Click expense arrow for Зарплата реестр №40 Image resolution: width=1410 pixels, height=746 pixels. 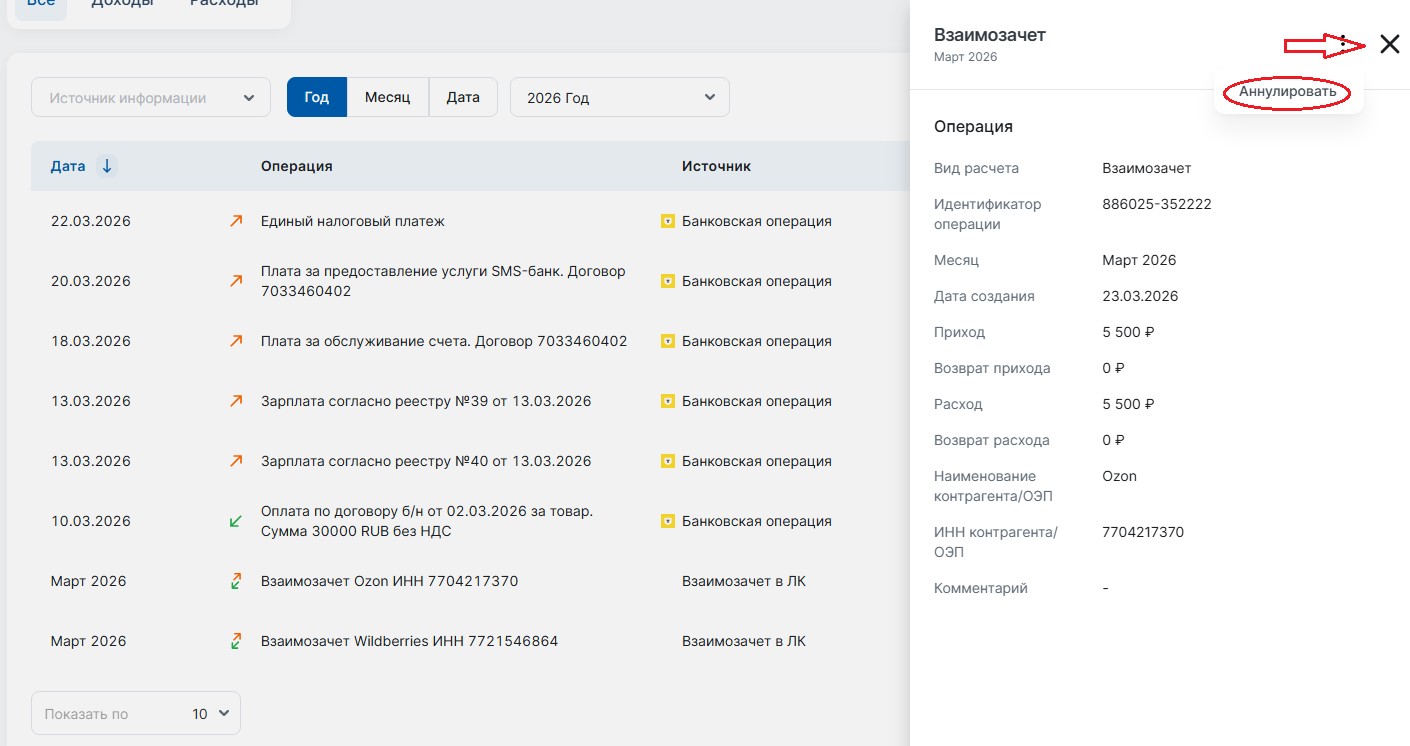click(236, 461)
